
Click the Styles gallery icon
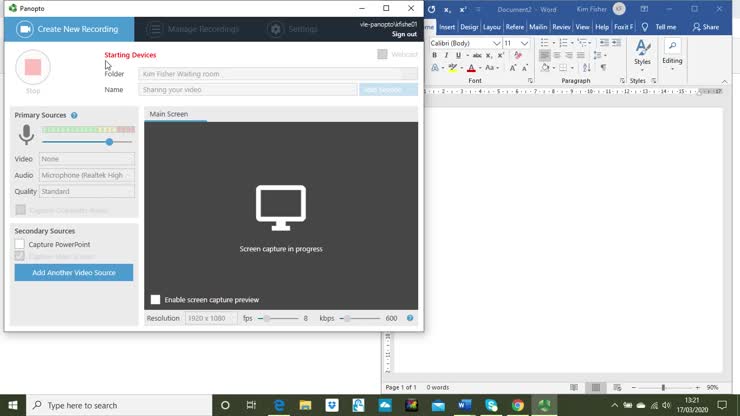[642, 51]
